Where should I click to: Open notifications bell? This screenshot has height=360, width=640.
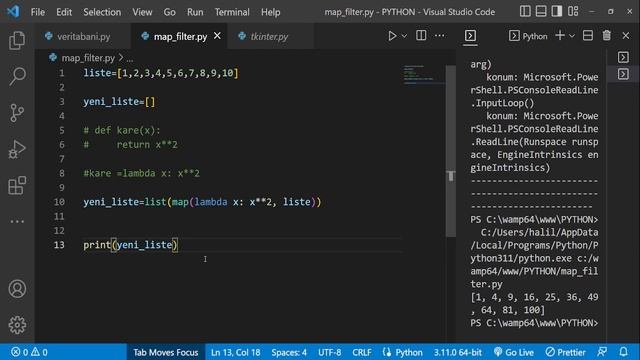pyautogui.click(x=623, y=352)
